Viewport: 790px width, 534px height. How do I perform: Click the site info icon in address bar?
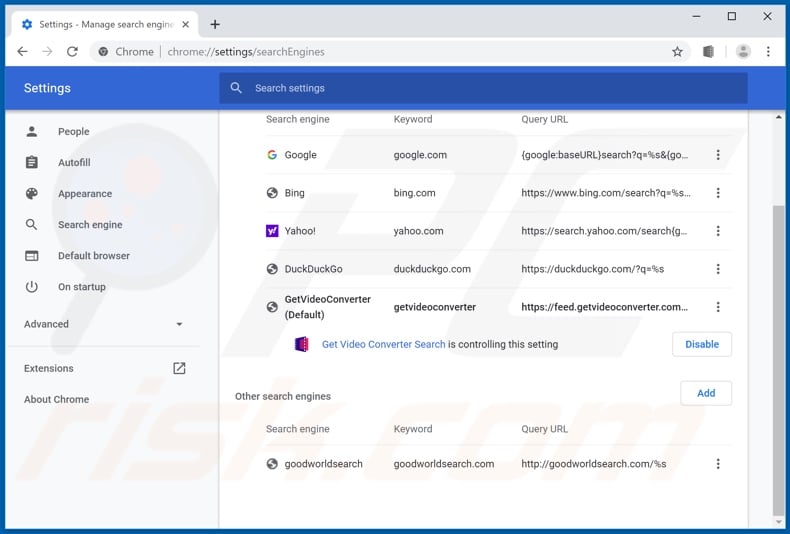[103, 51]
